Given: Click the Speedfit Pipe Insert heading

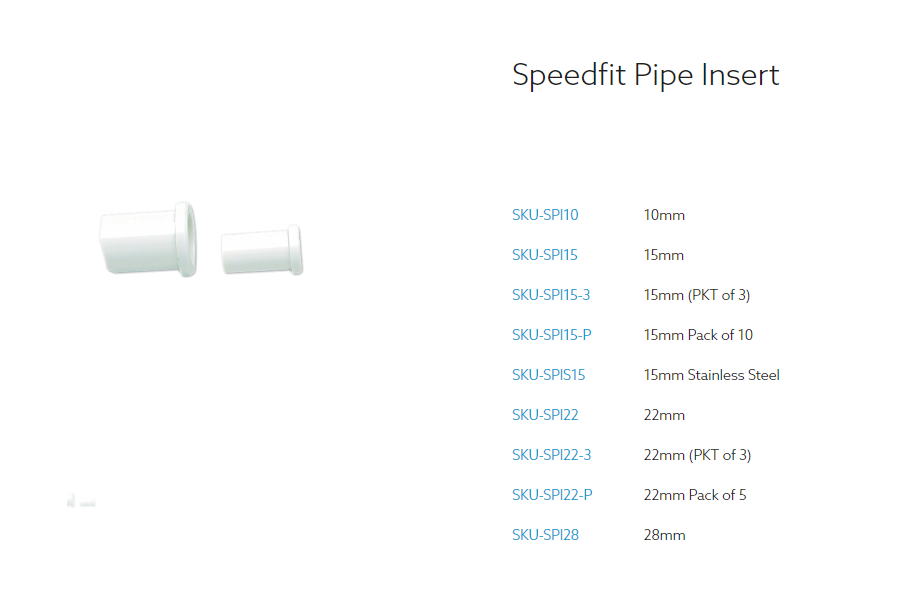Looking at the screenshot, I should coord(646,76).
